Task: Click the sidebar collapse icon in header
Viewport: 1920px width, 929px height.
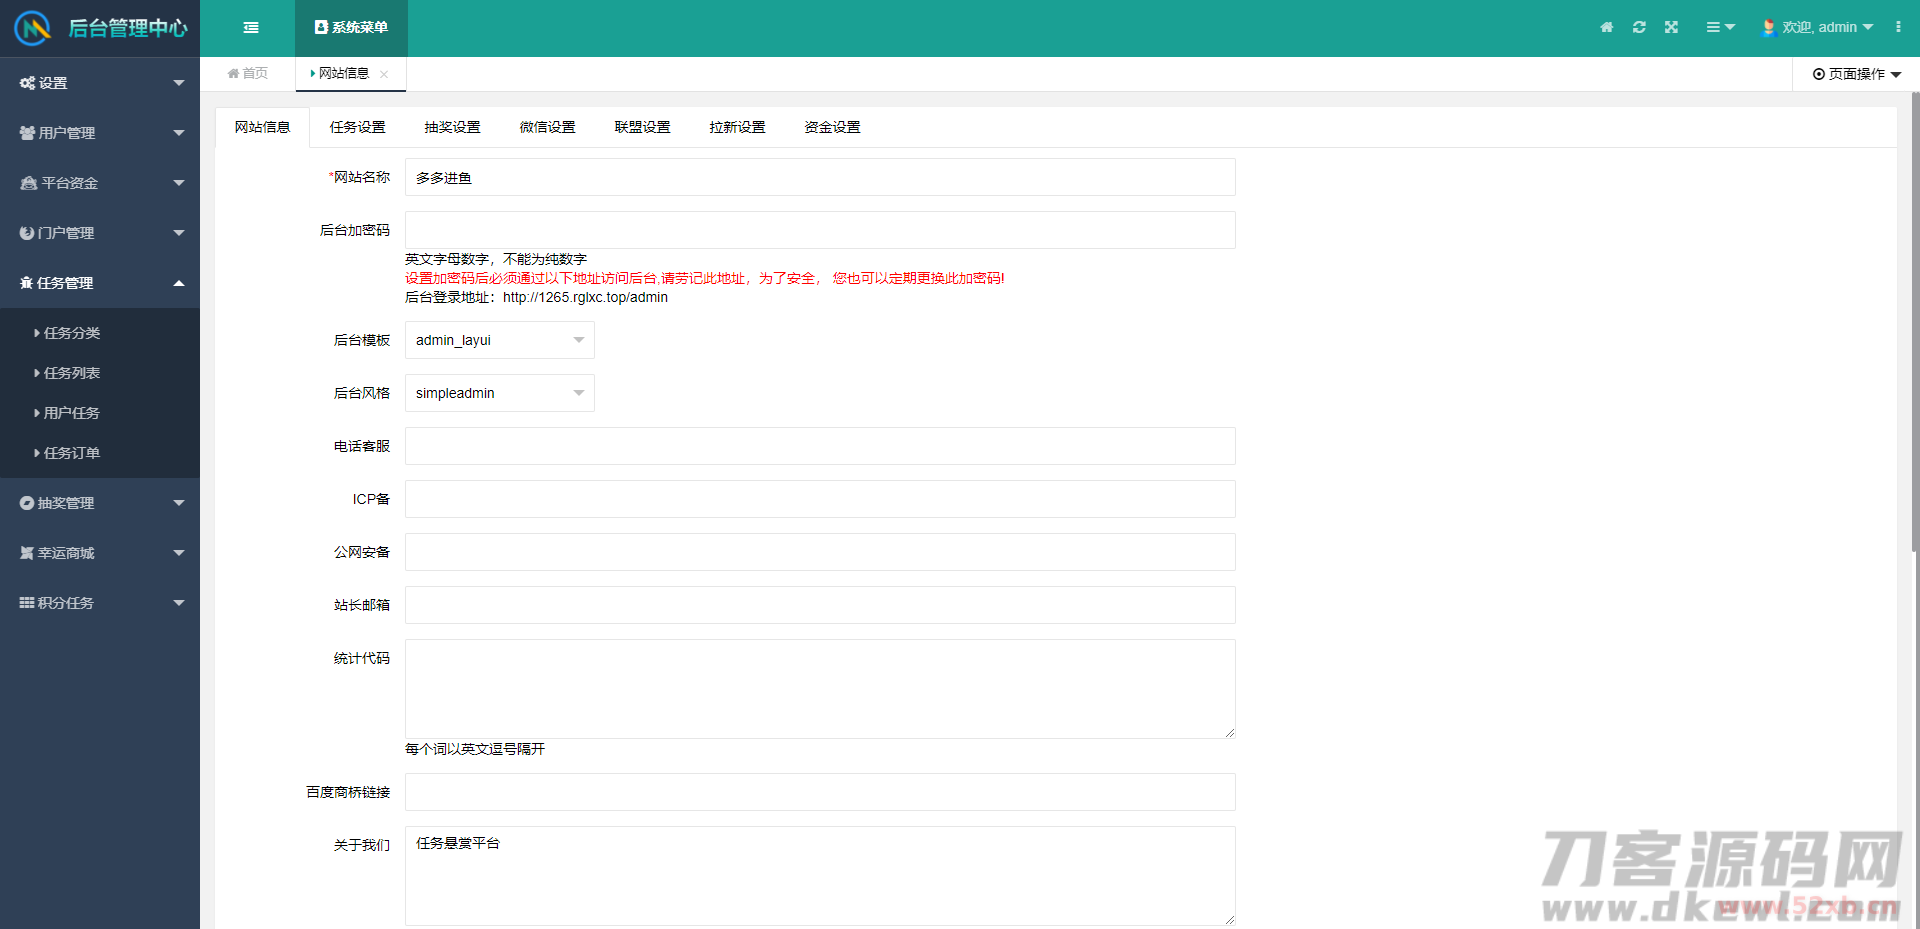Action: pyautogui.click(x=251, y=28)
